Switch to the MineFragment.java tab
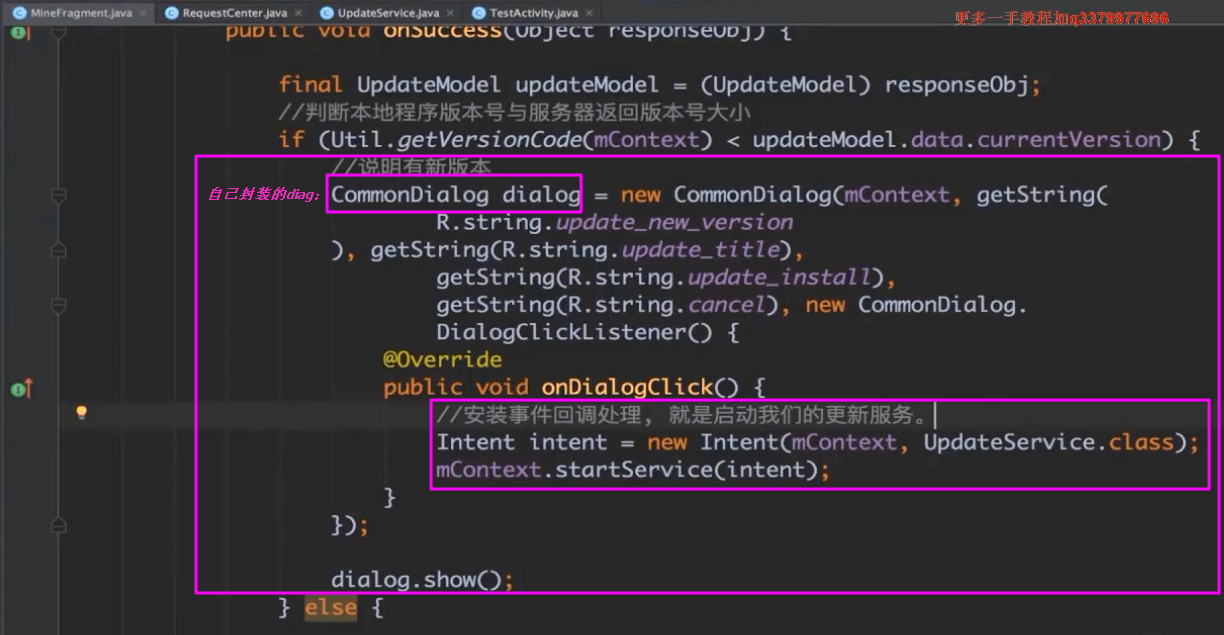 pos(72,13)
